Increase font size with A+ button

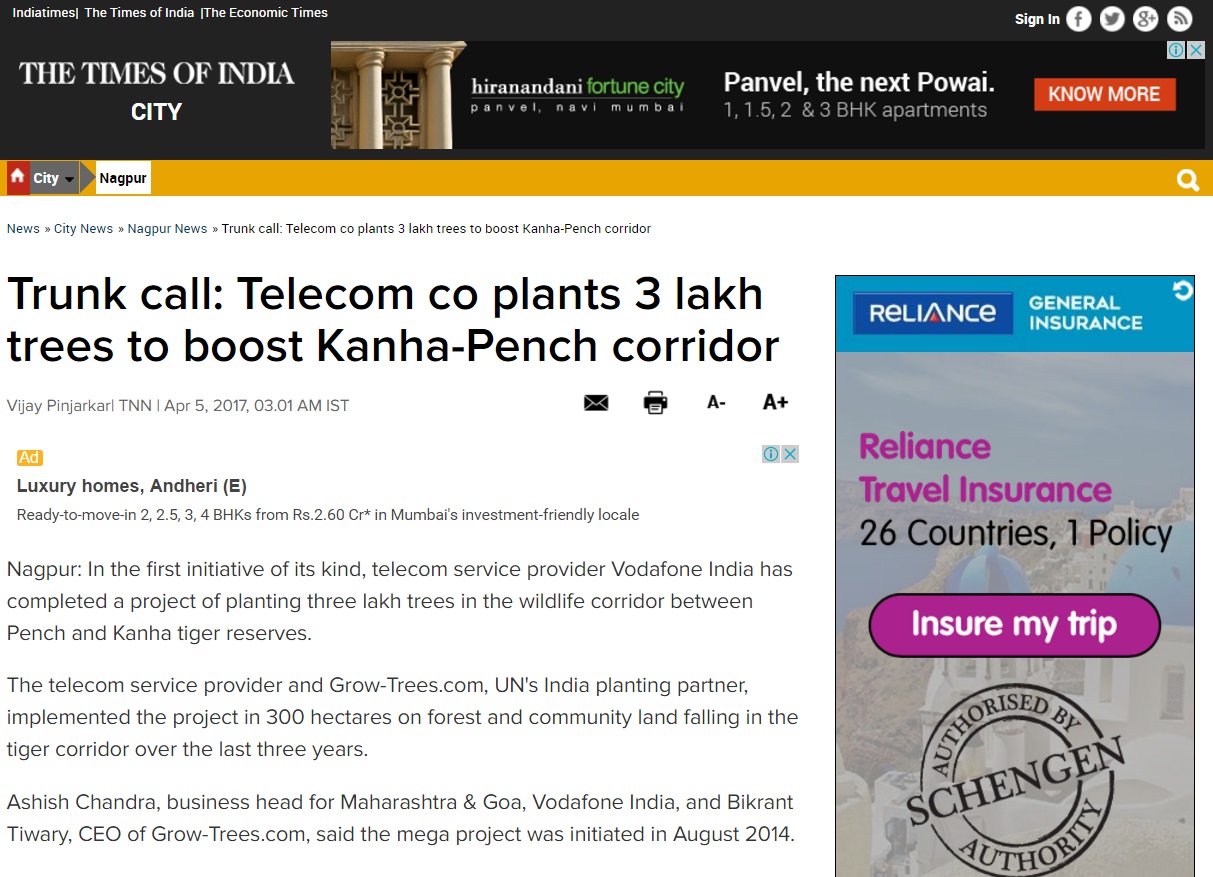(x=775, y=402)
